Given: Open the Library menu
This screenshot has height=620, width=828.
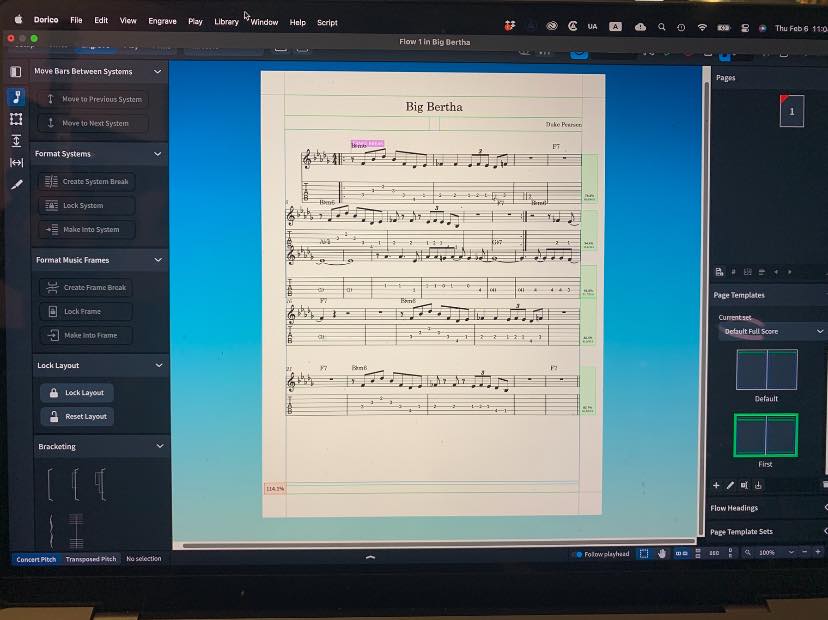Looking at the screenshot, I should point(226,22).
